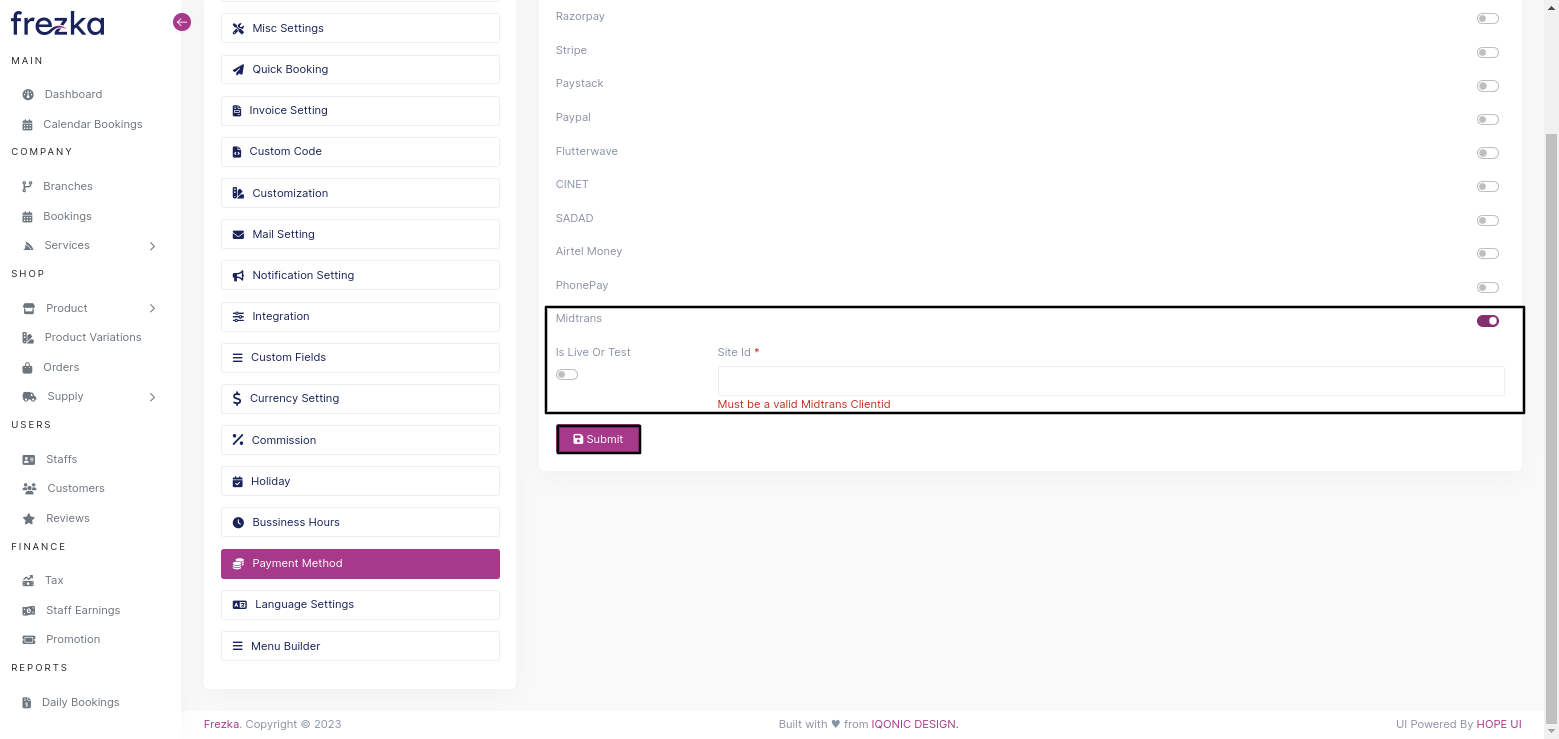Click the Dashboard globe icon
Screen dimensions: 1559x739
(28, 94)
